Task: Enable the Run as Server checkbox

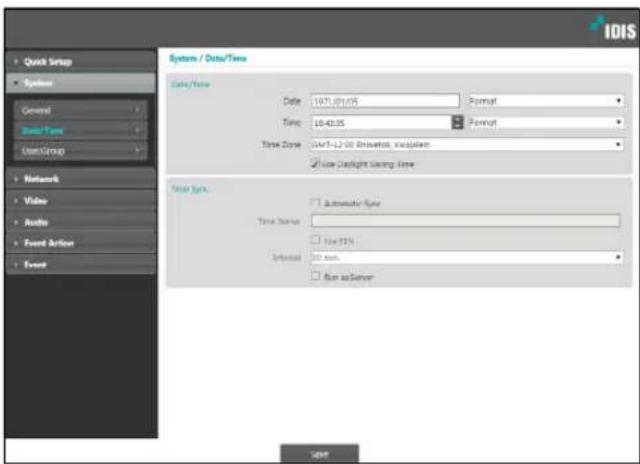Action: 315,276
